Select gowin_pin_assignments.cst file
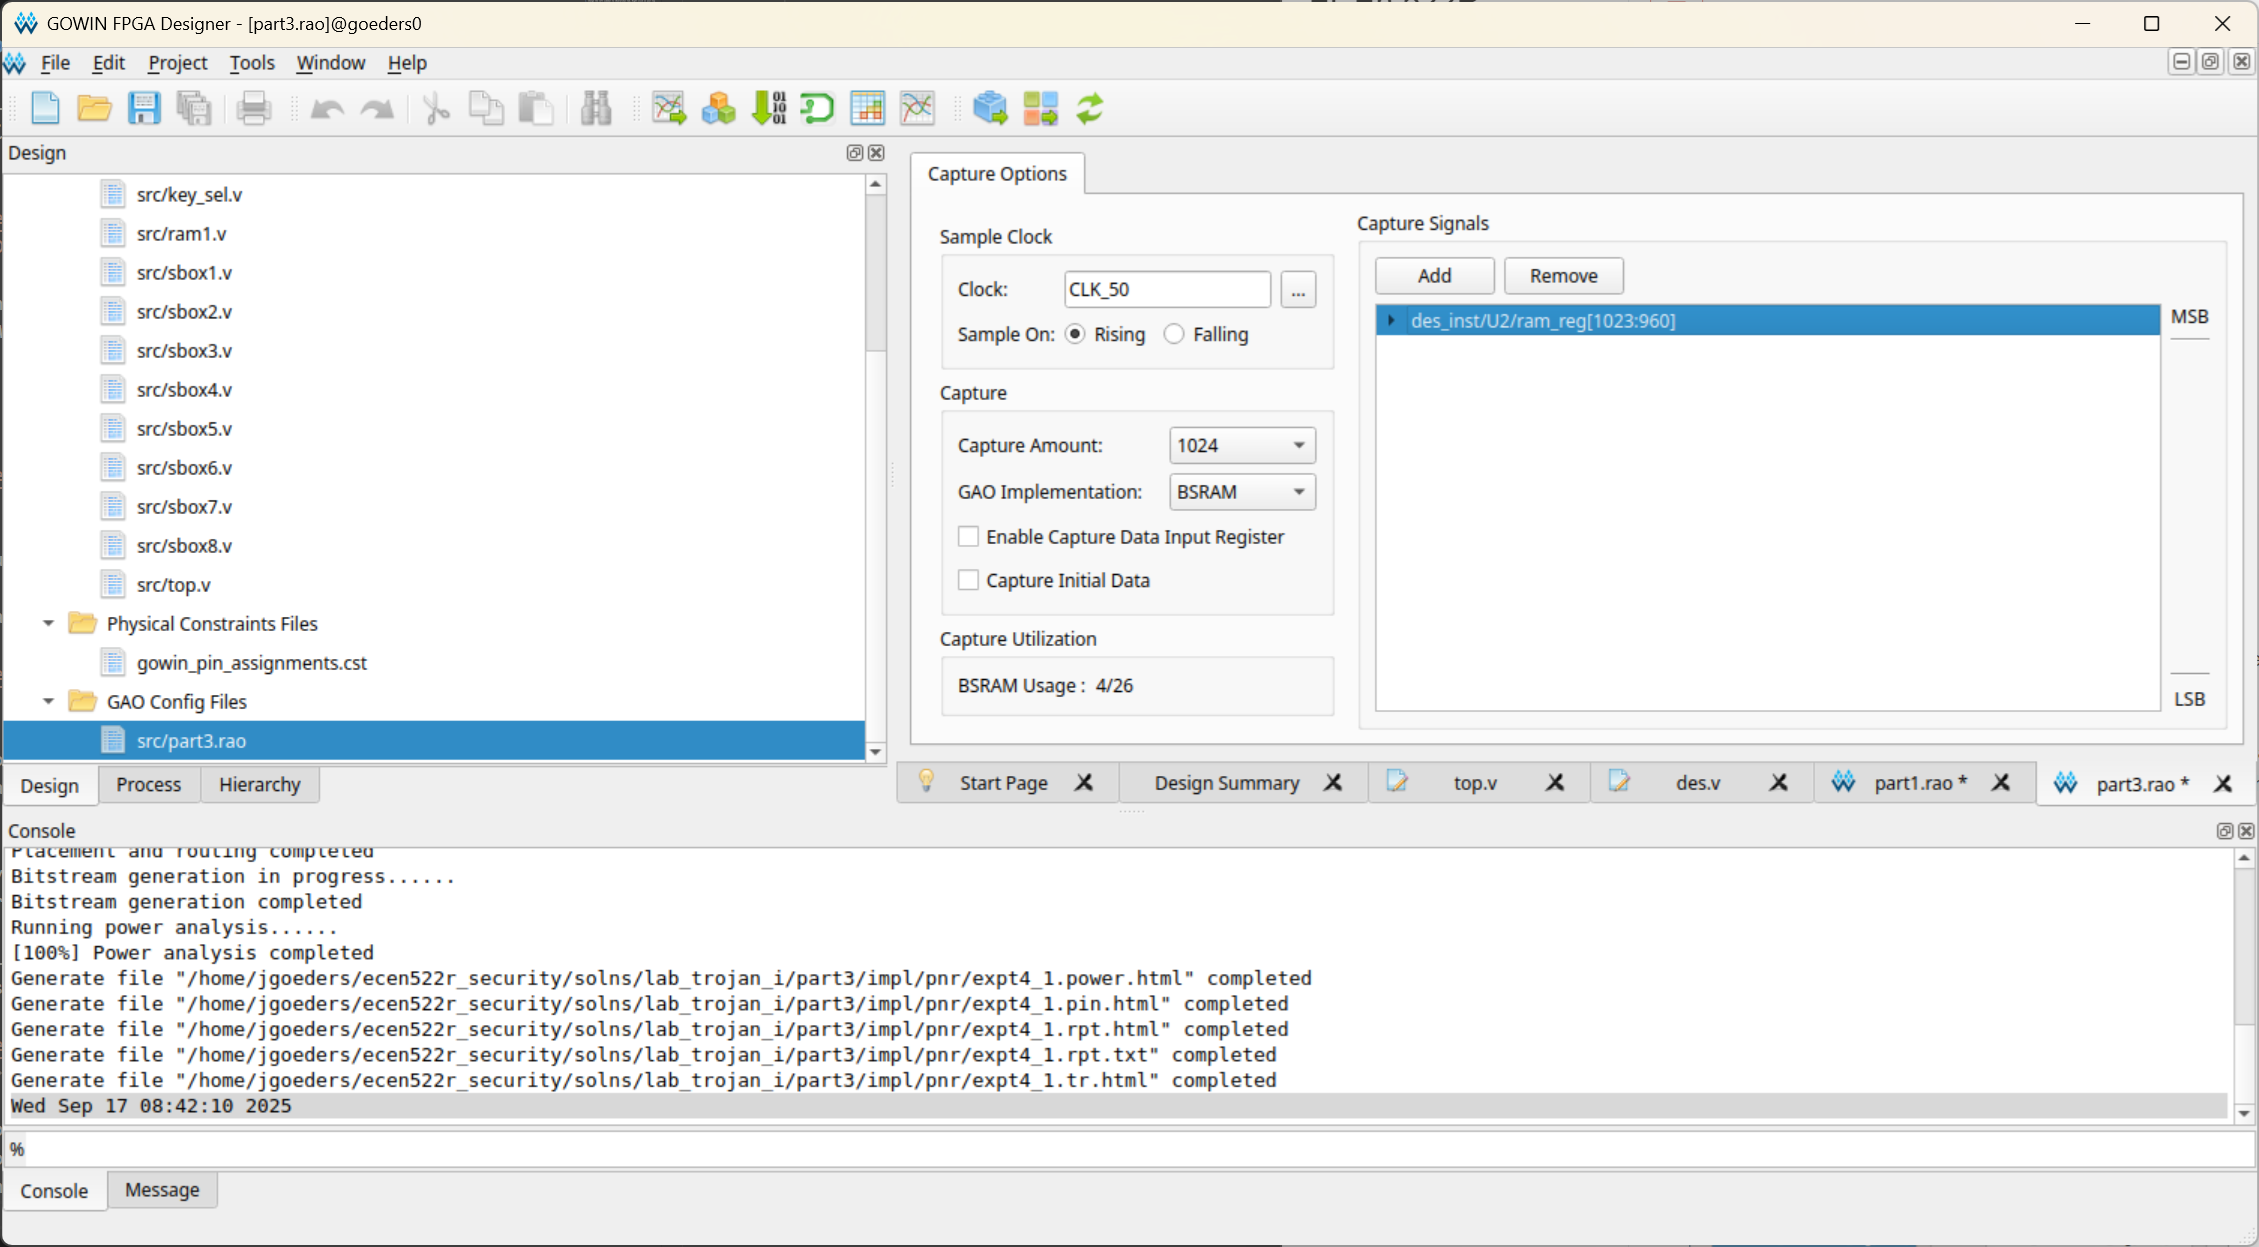Viewport: 2259px width, 1247px height. click(x=251, y=663)
